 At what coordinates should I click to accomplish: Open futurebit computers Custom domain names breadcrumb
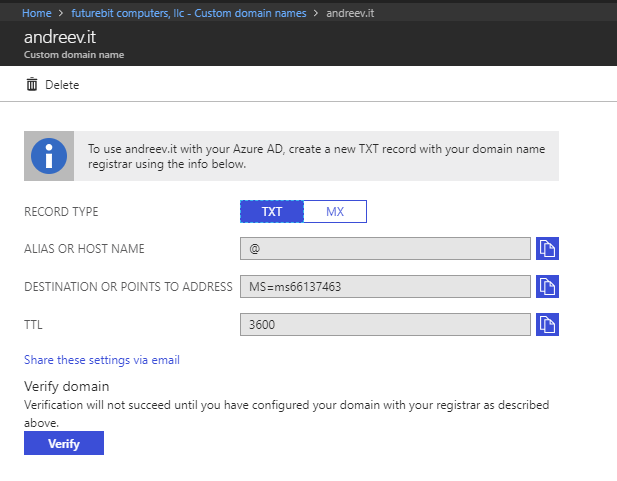click(188, 13)
